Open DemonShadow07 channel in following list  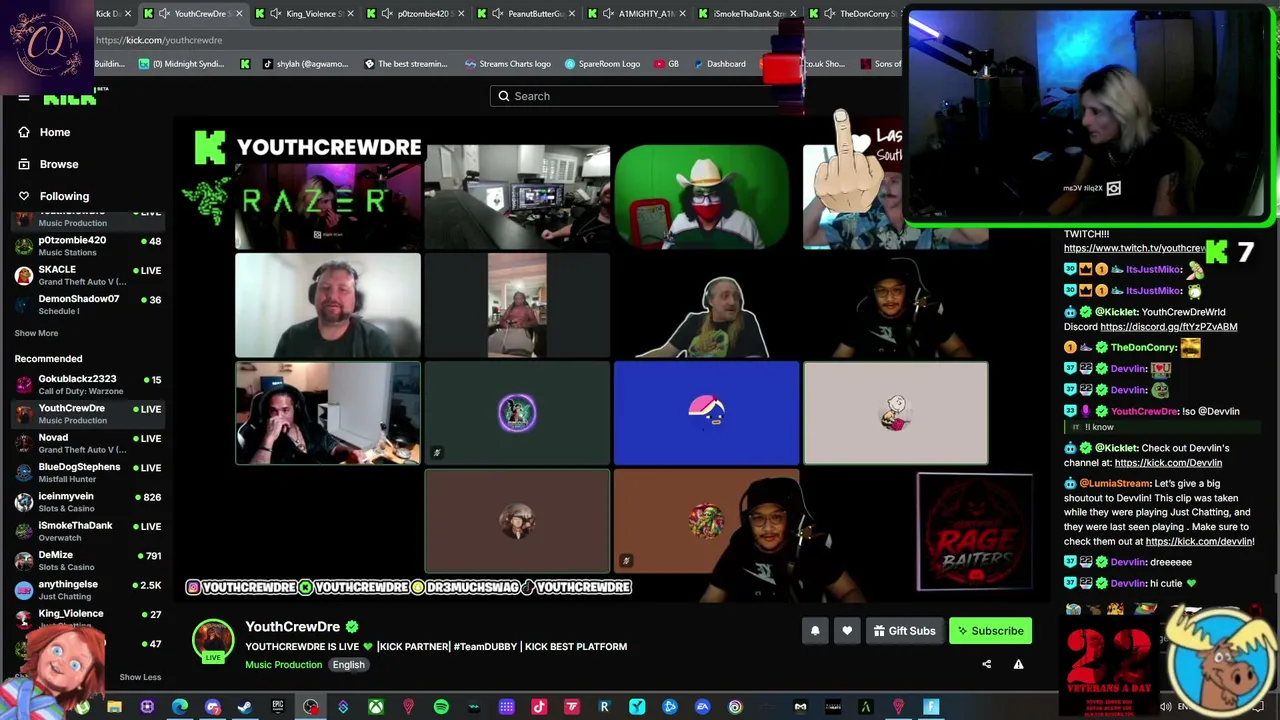[x=88, y=304]
